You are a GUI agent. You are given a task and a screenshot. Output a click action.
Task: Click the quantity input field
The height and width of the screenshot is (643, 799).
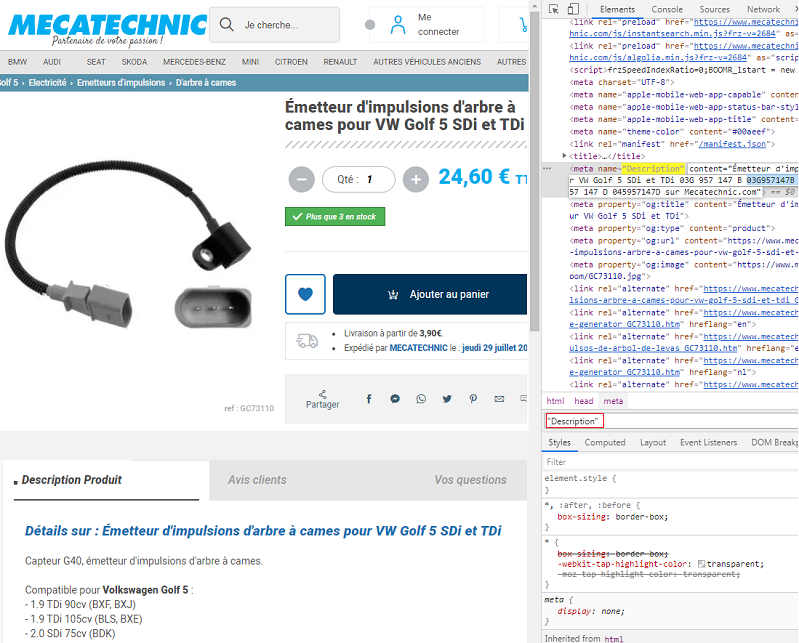pyautogui.click(x=359, y=179)
